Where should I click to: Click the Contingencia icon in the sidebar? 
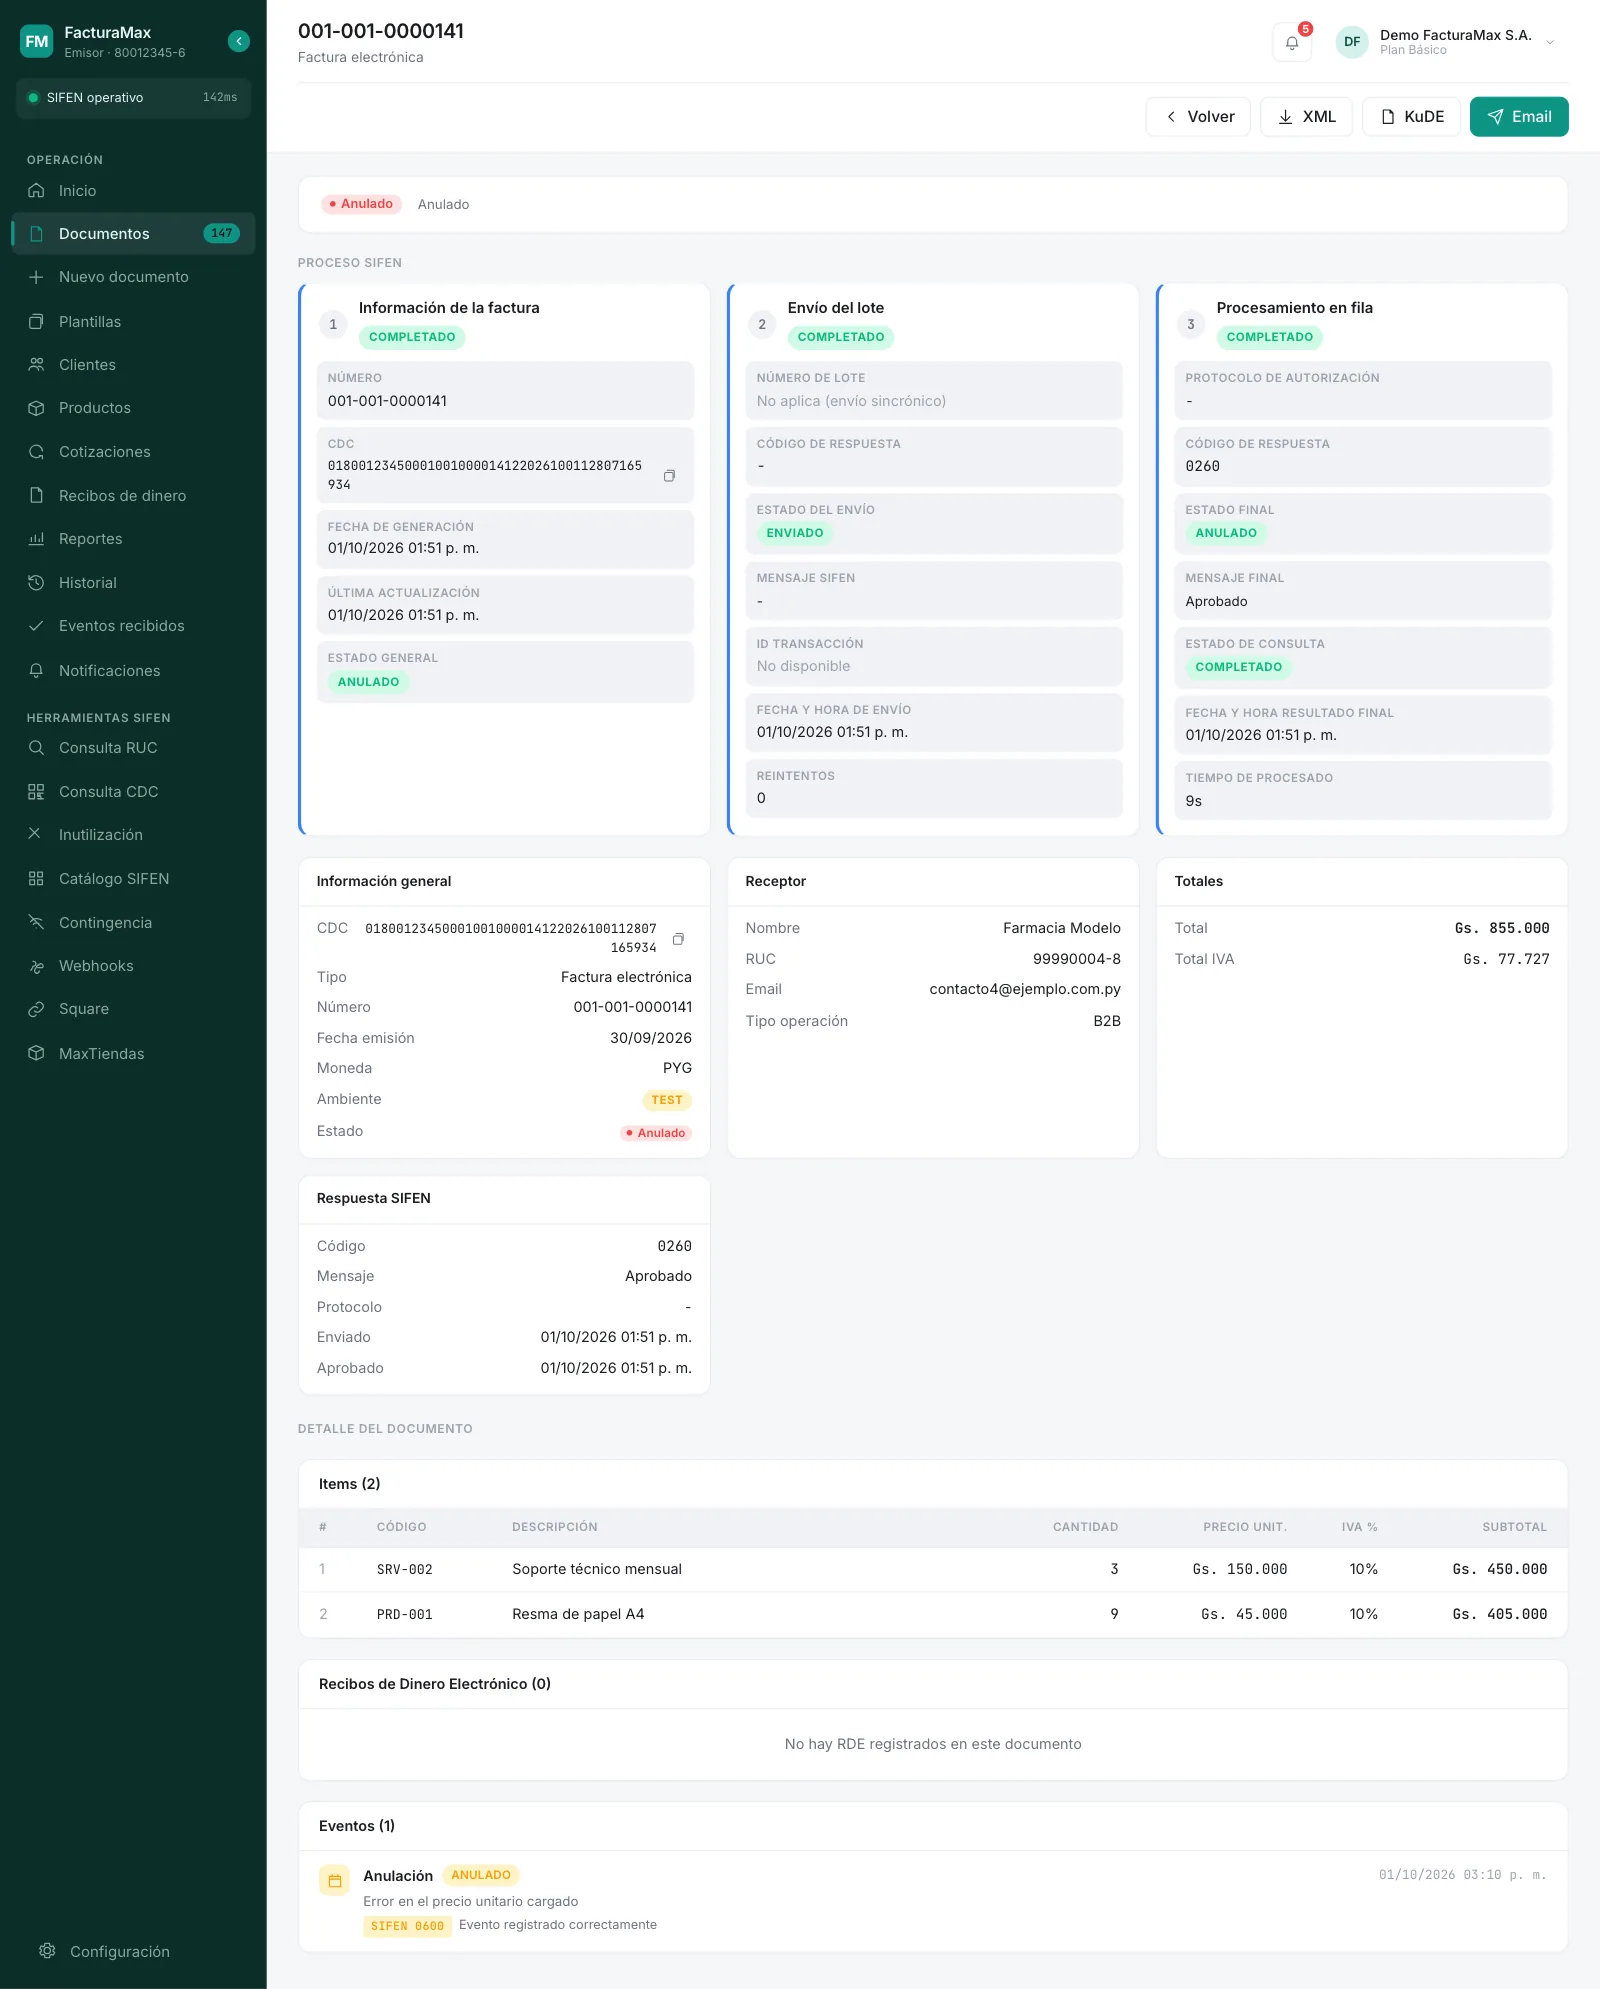(36, 923)
